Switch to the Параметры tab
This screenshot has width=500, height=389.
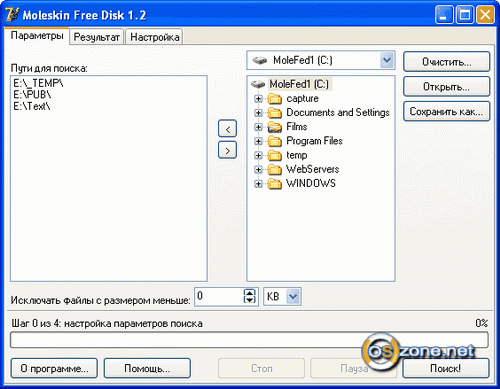pyautogui.click(x=37, y=36)
